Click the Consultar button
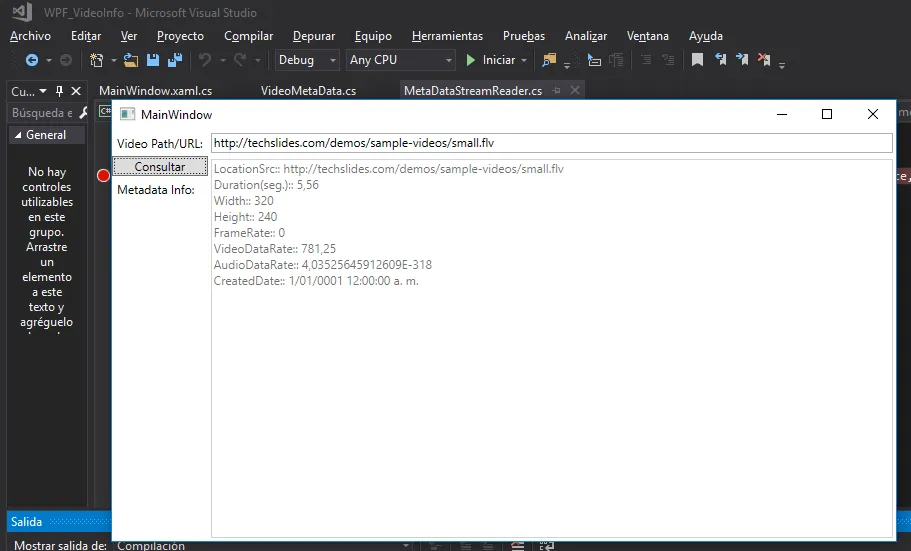The width and height of the screenshot is (911, 551). pos(160,166)
